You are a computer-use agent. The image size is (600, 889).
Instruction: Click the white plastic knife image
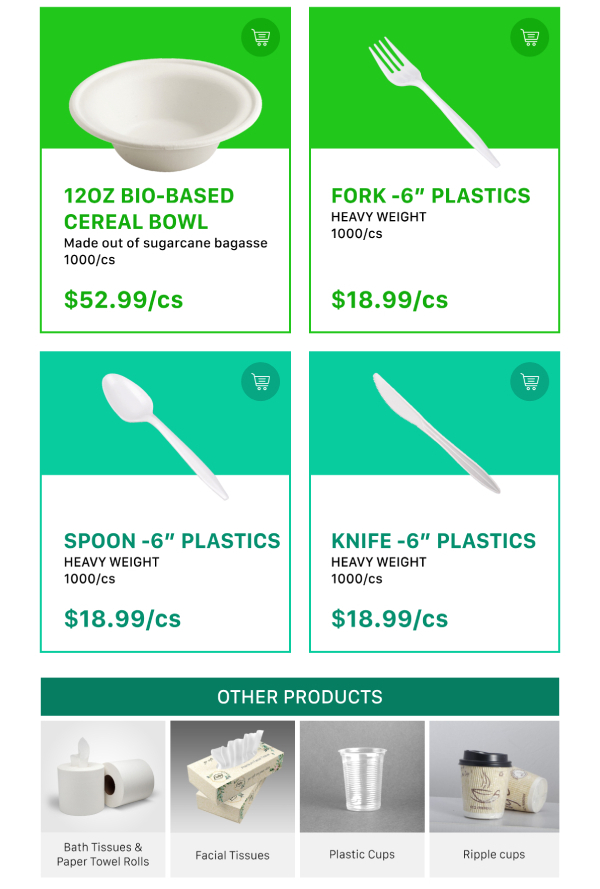(x=434, y=433)
